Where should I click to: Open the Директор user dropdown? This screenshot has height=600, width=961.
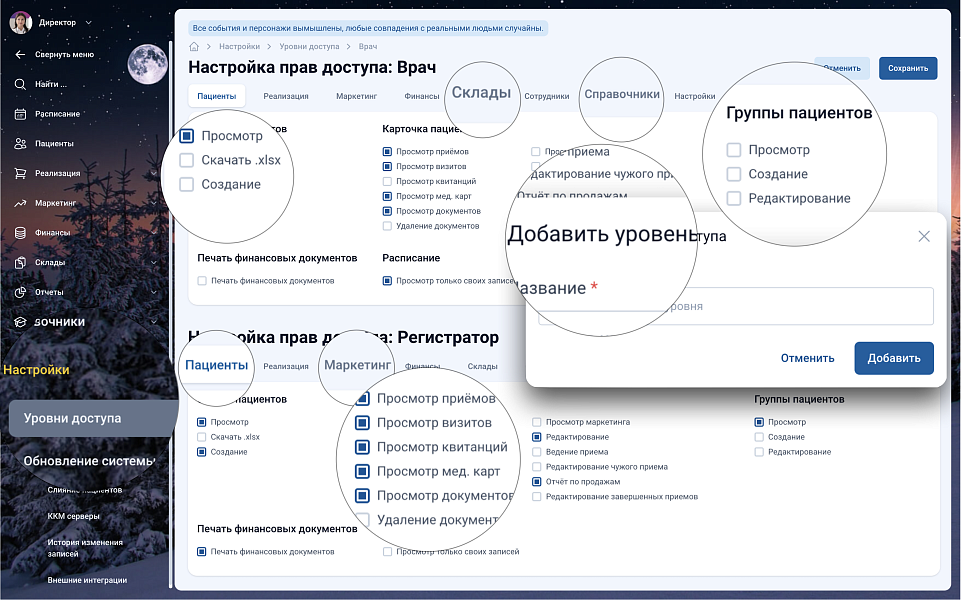(x=88, y=22)
